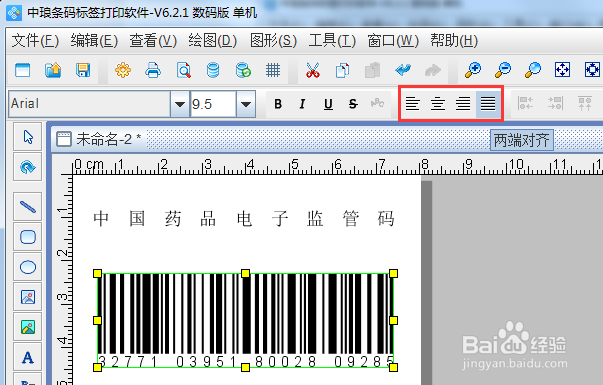This screenshot has width=603, height=385.
Task: Cut the selection with scissors icon
Action: [313, 70]
